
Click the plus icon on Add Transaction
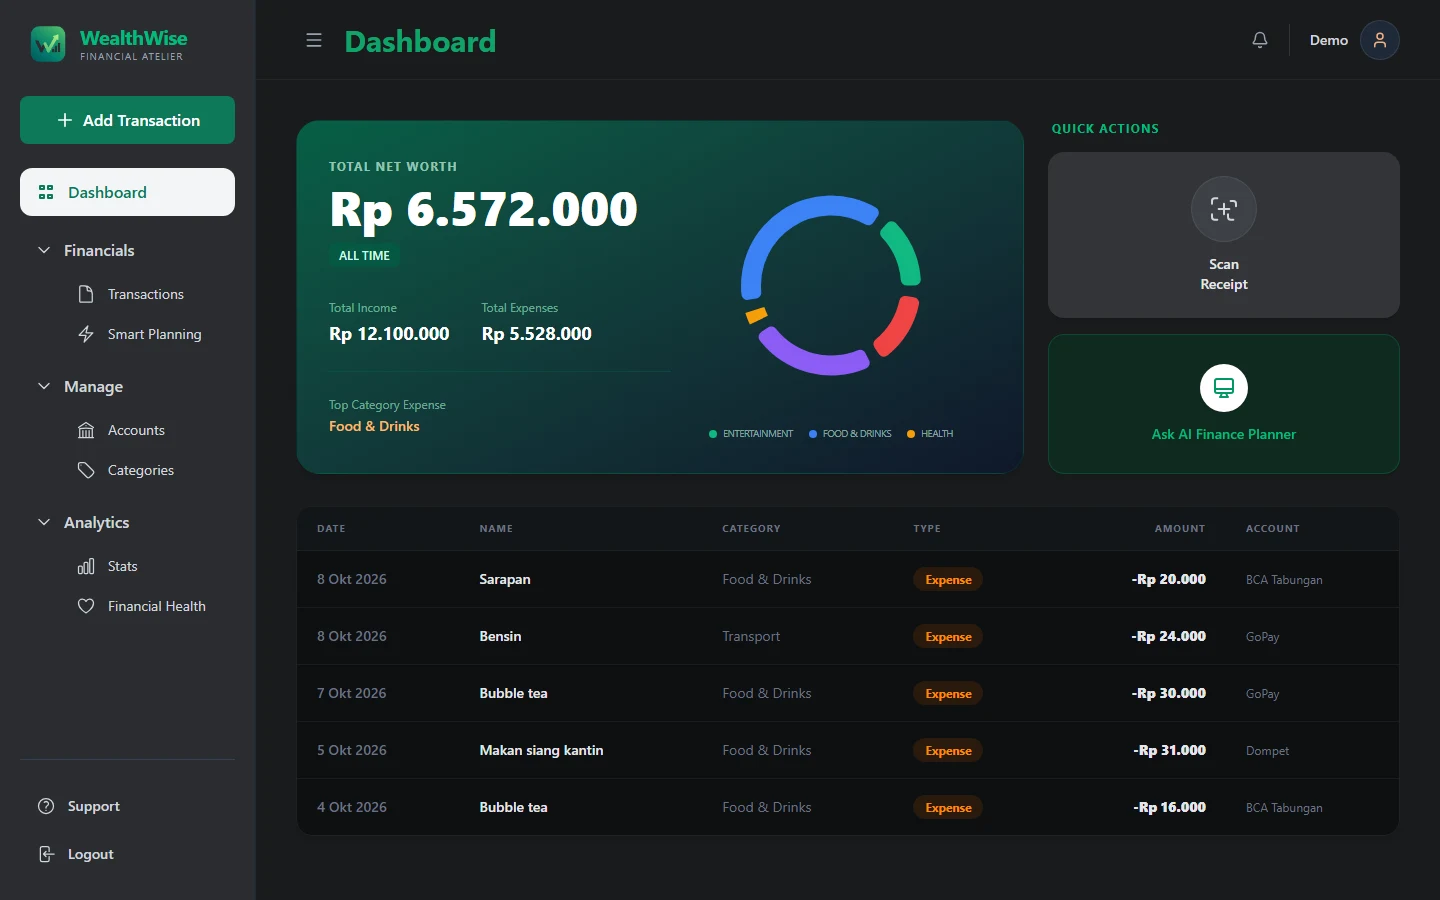point(65,120)
